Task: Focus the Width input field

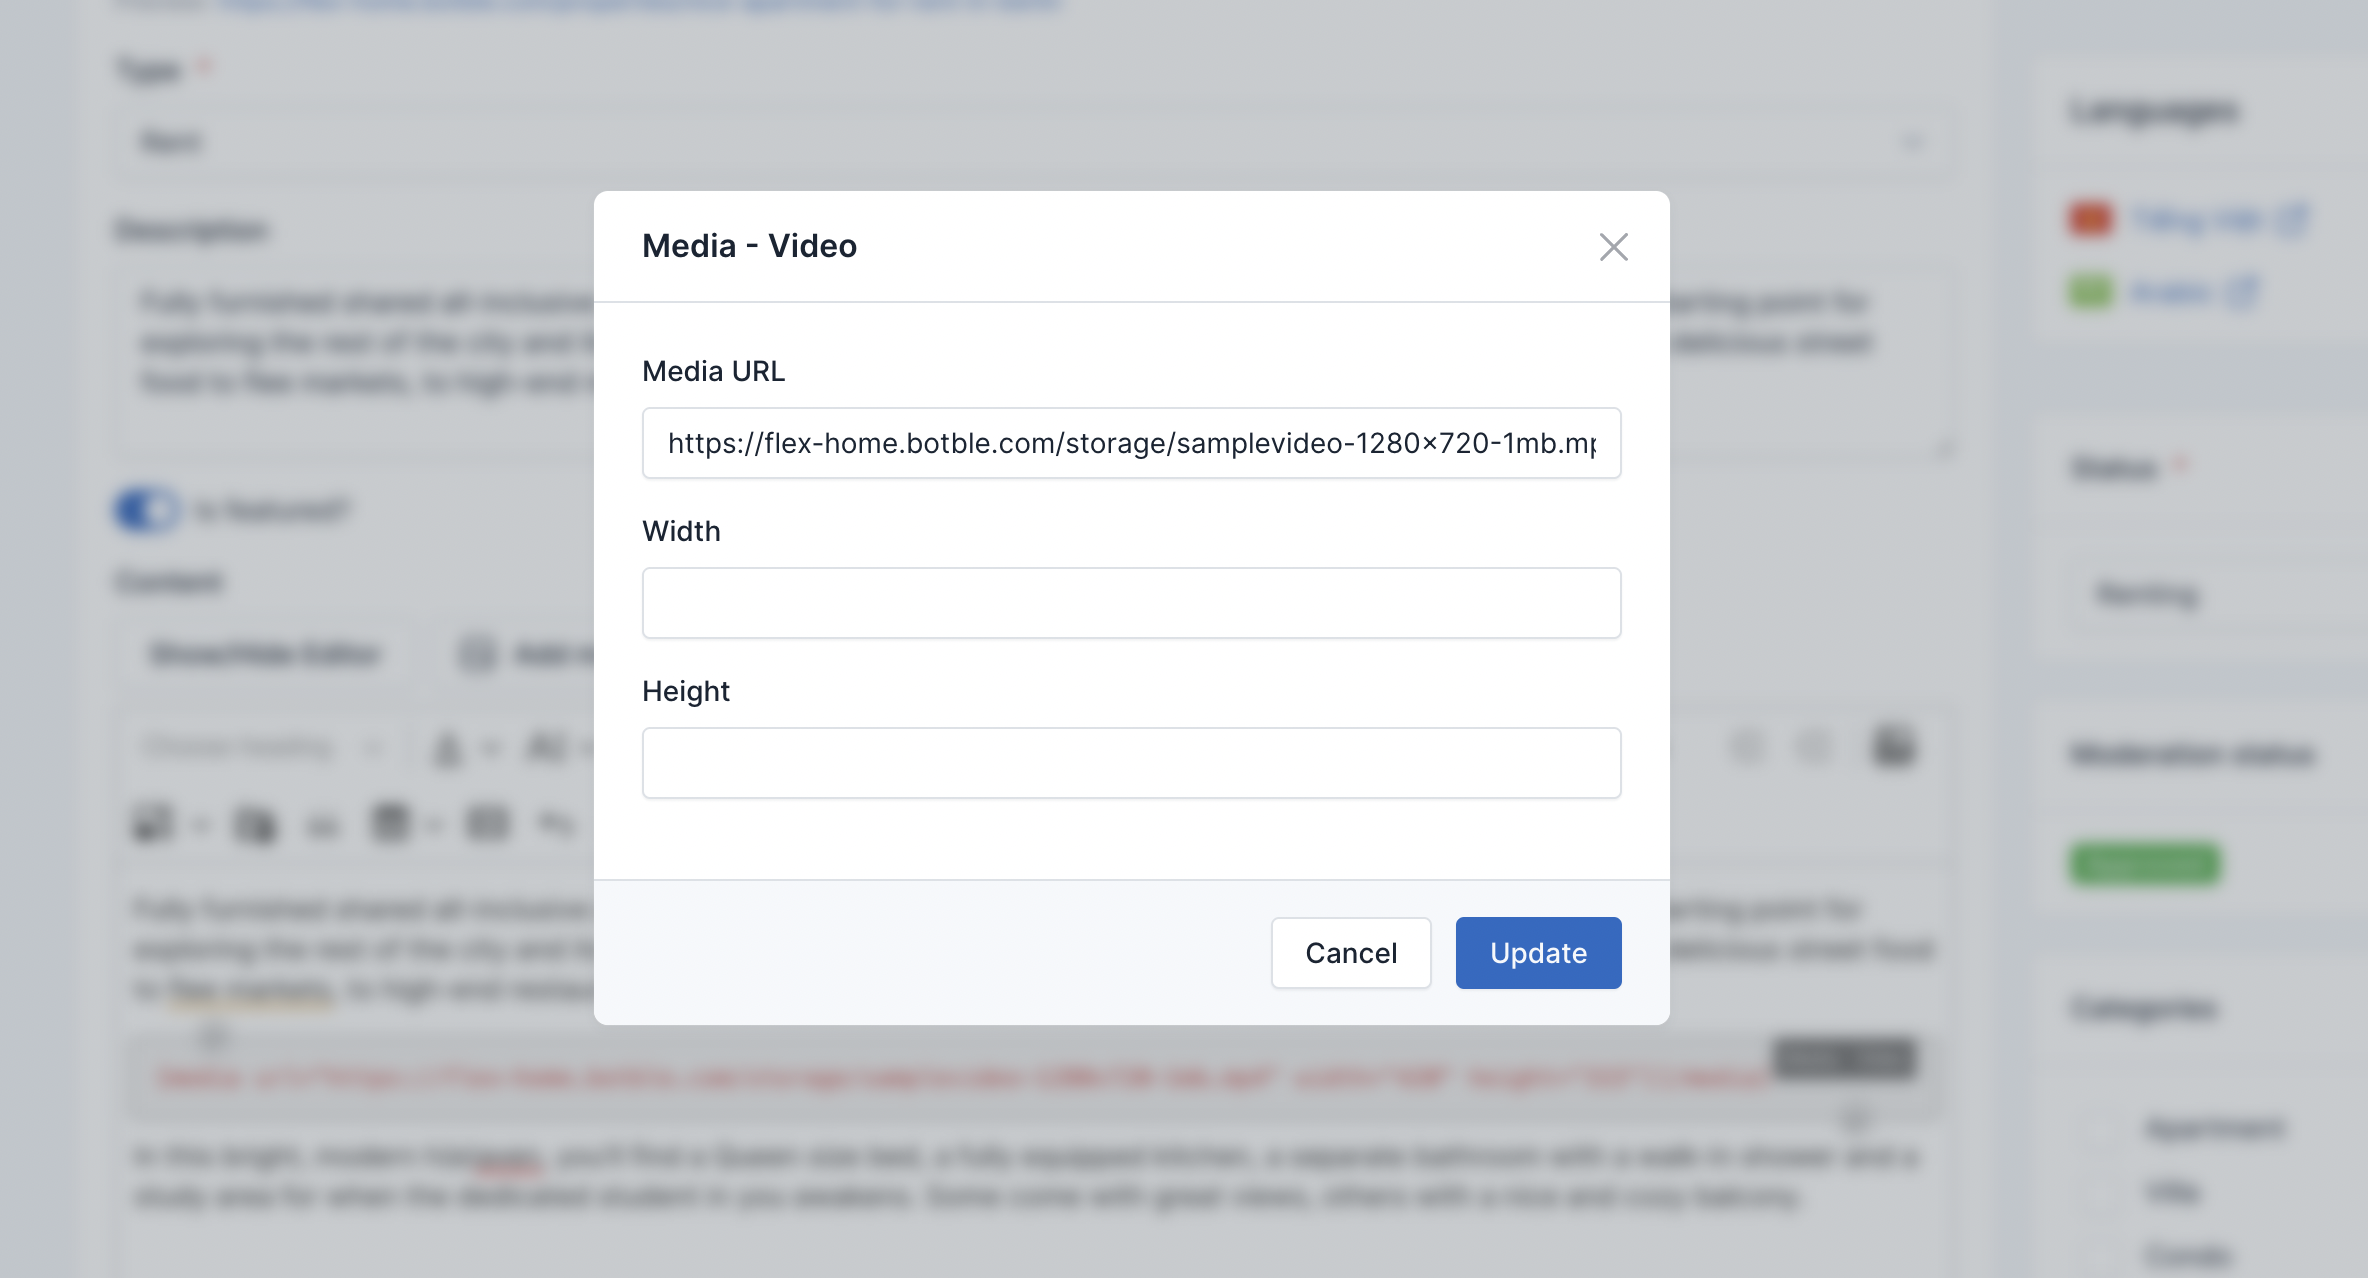Action: (x=1131, y=603)
